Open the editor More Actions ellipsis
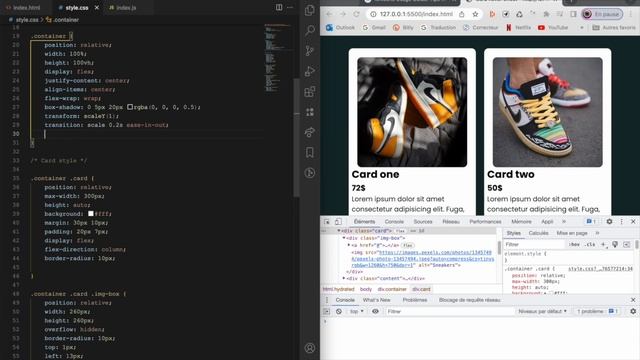Image resolution: width=640 pixels, height=360 pixels. pyautogui.click(x=290, y=7)
